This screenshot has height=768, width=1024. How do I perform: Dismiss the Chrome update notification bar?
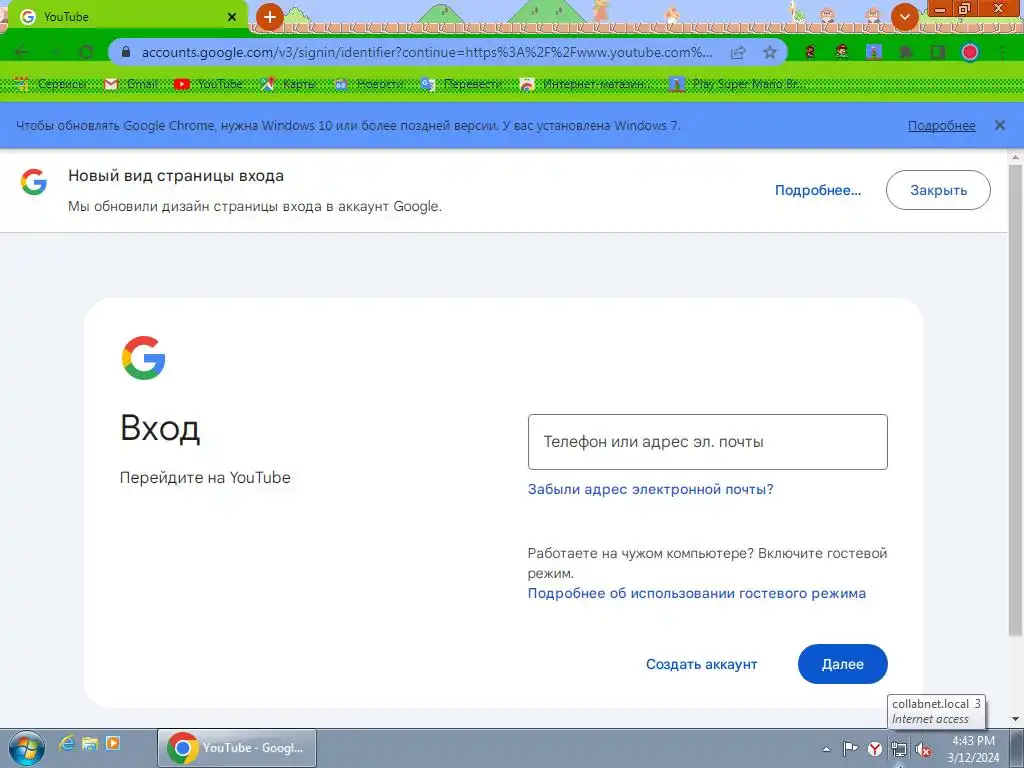(1000, 125)
